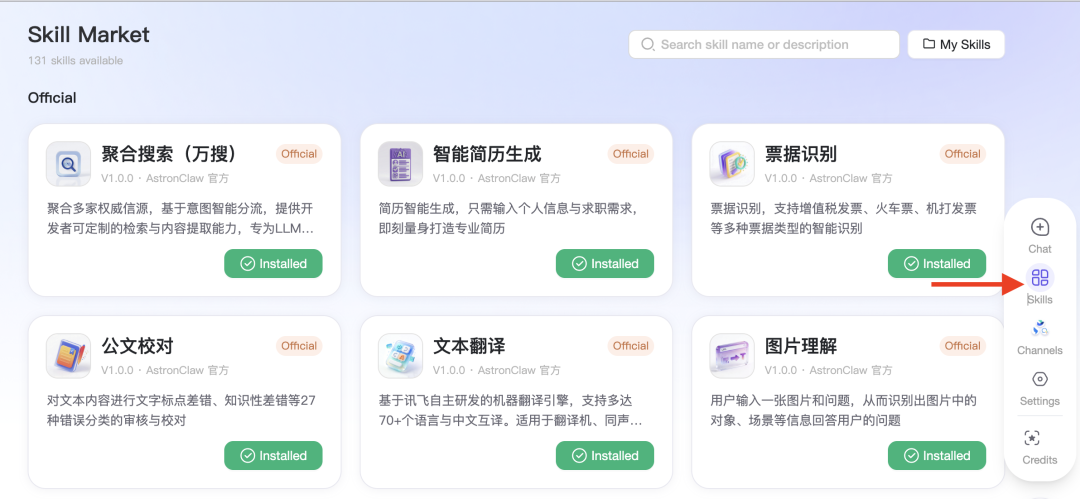Screen dimensions: 1080x499
Task: Click the 智能简历生成 skill icon
Action: [400, 164]
